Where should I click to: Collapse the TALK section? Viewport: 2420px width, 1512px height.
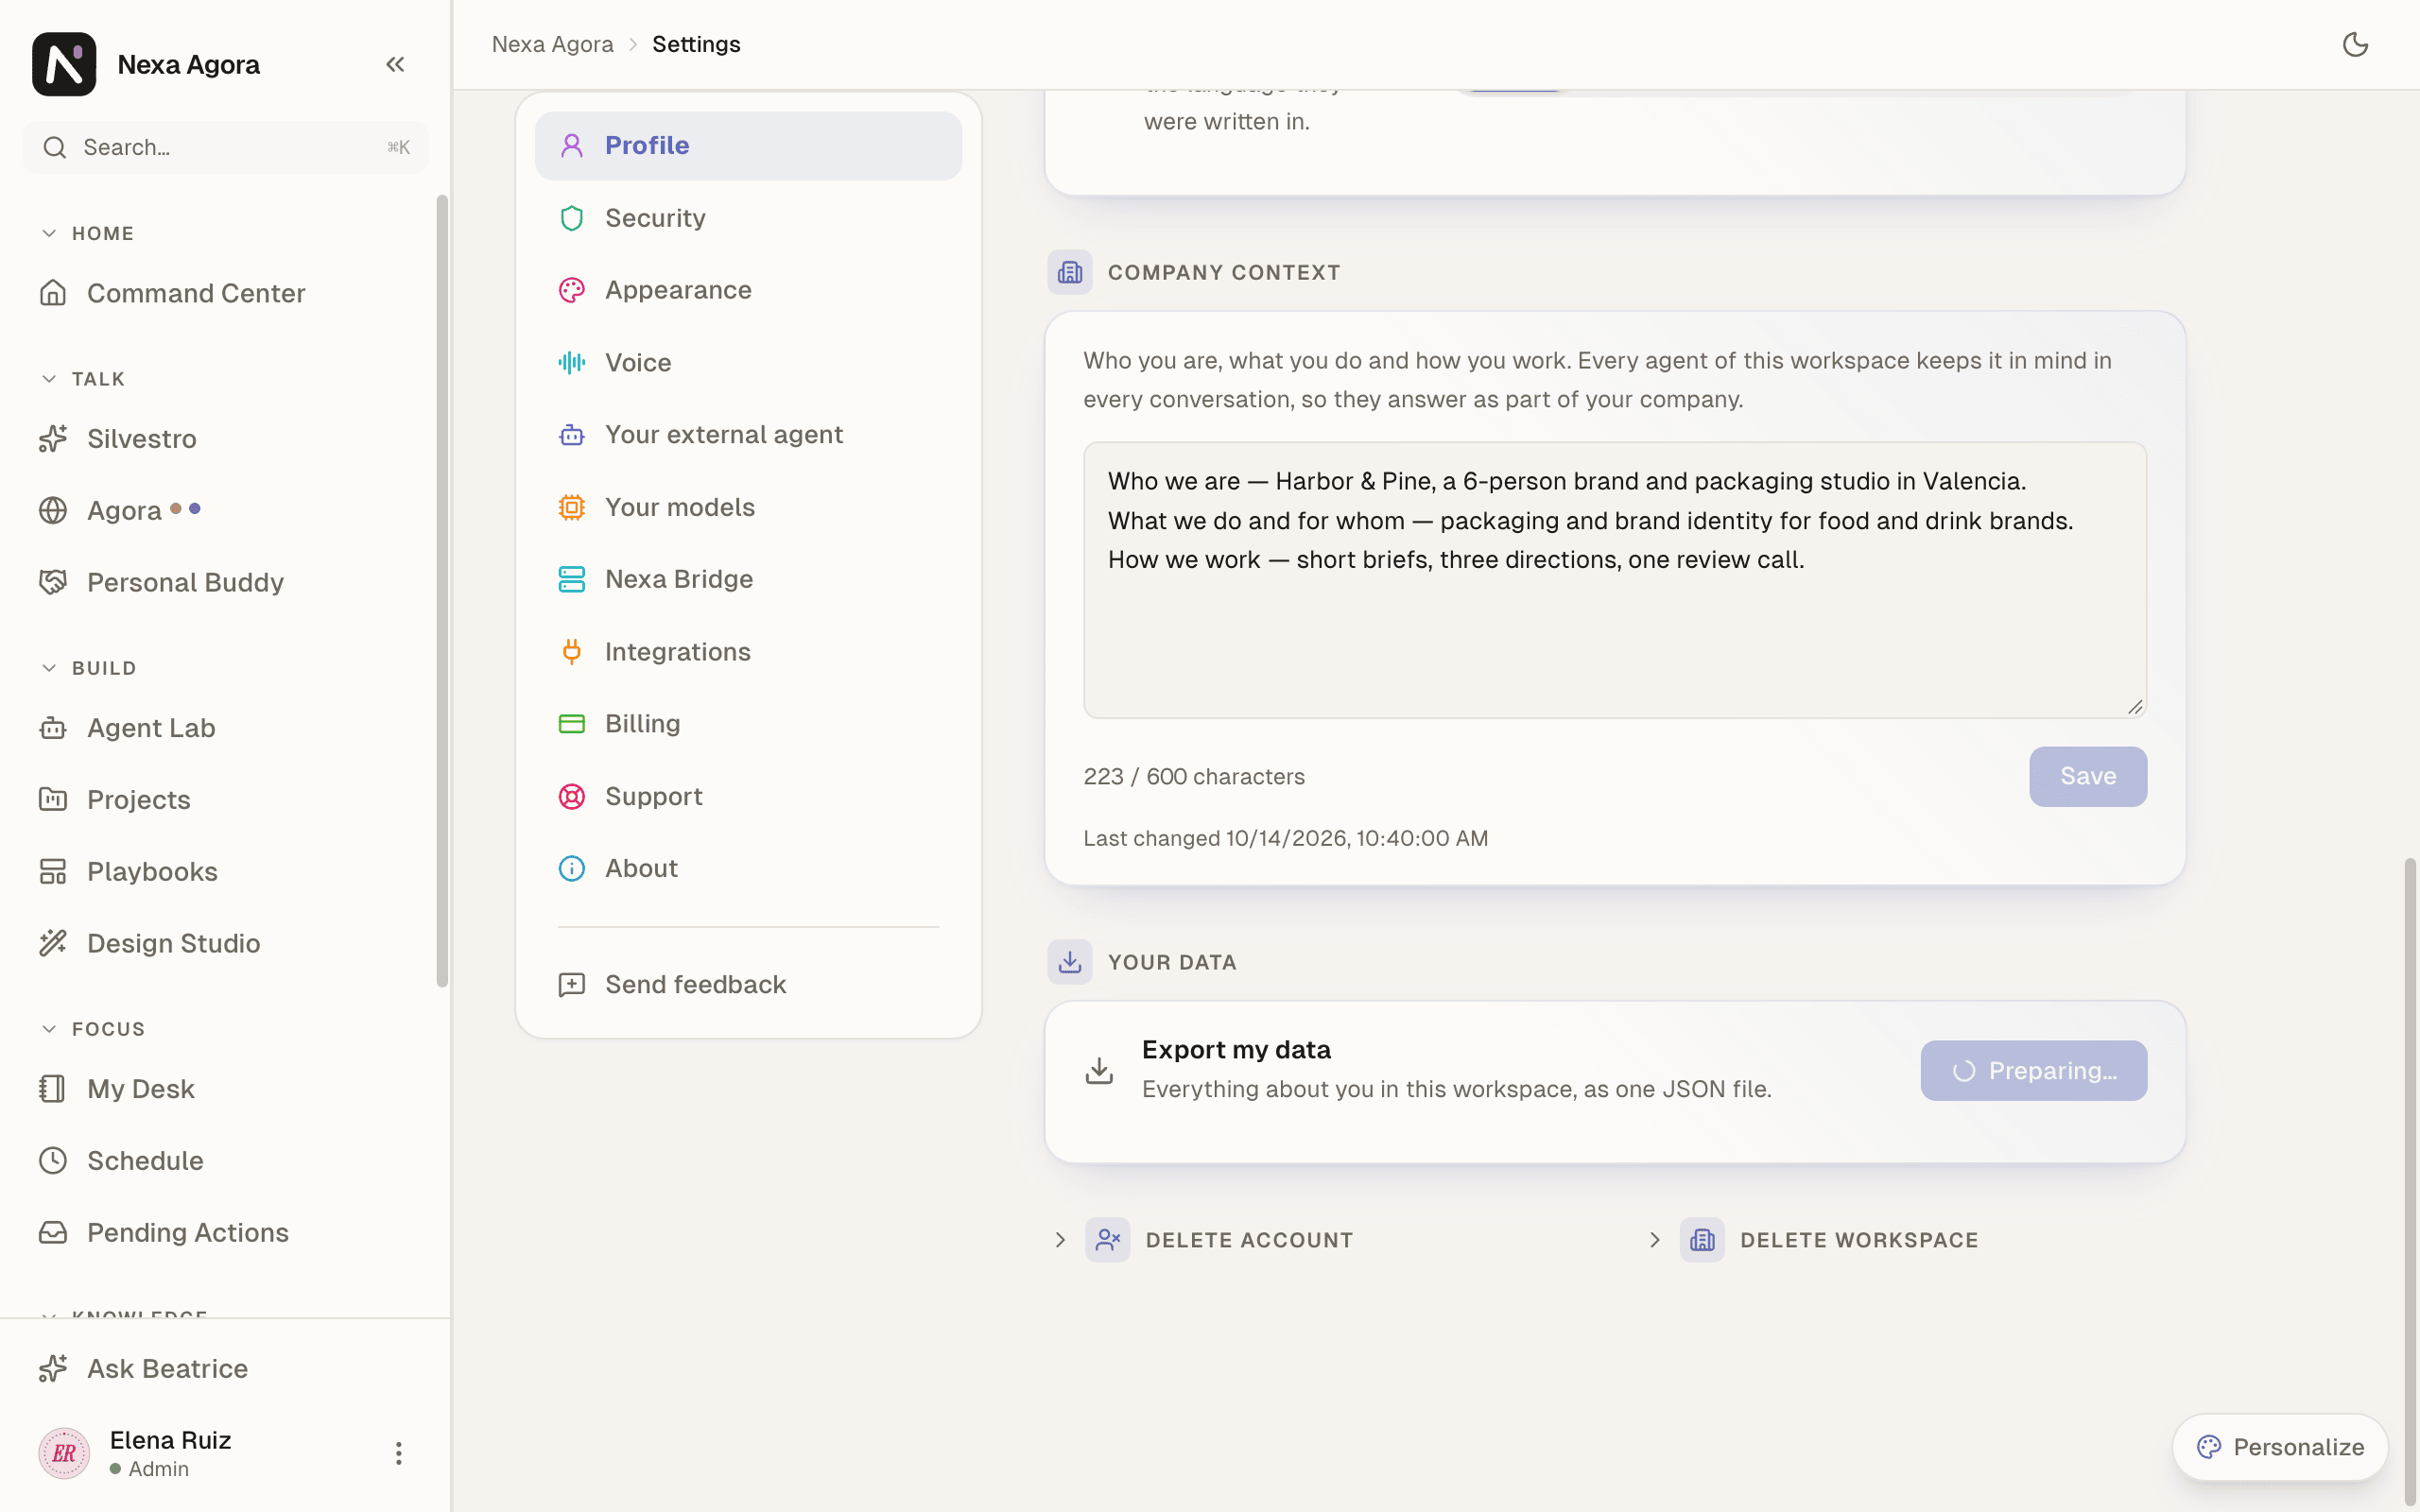tap(84, 379)
